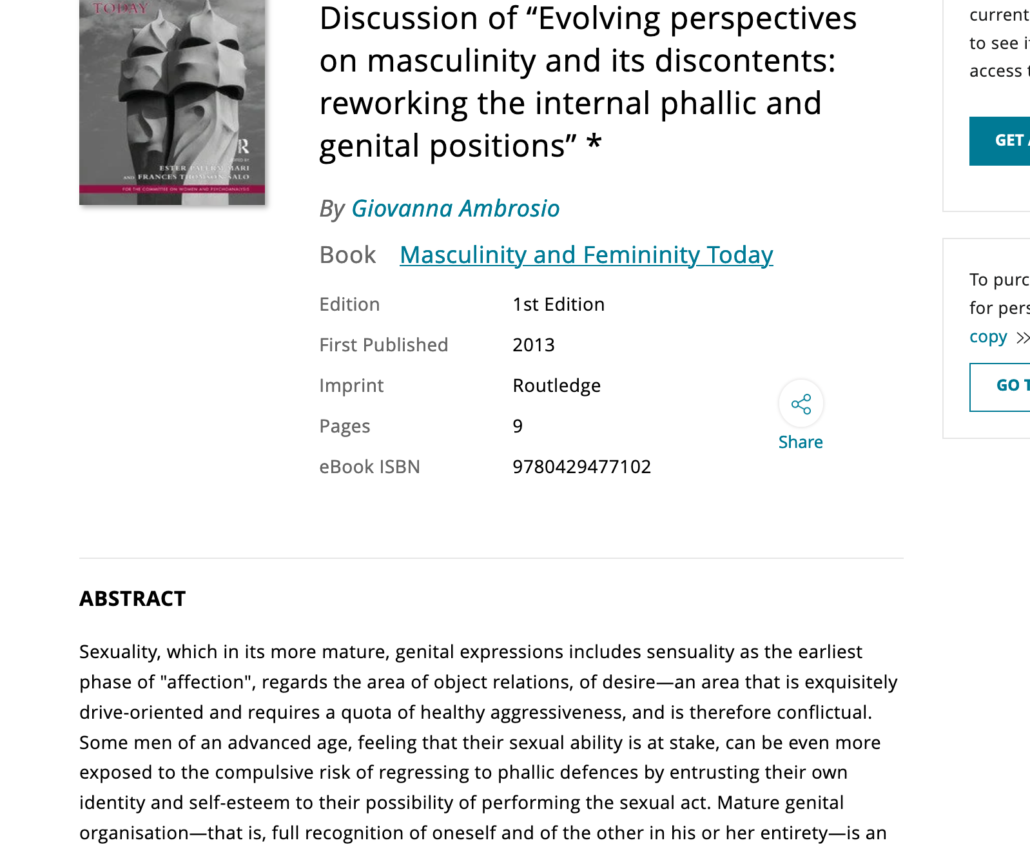Click the 'Book' label before the title link
Image resolution: width=1030 pixels, height=847 pixels.
click(x=347, y=255)
